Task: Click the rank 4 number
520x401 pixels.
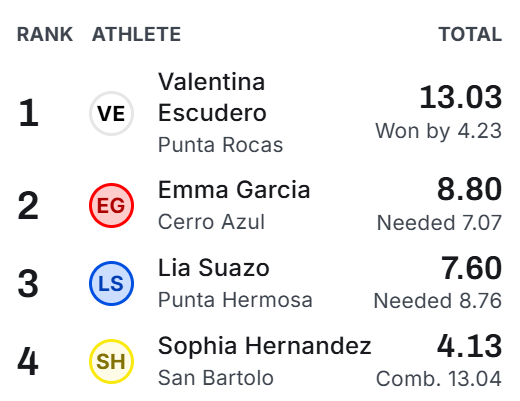Action: tap(28, 361)
